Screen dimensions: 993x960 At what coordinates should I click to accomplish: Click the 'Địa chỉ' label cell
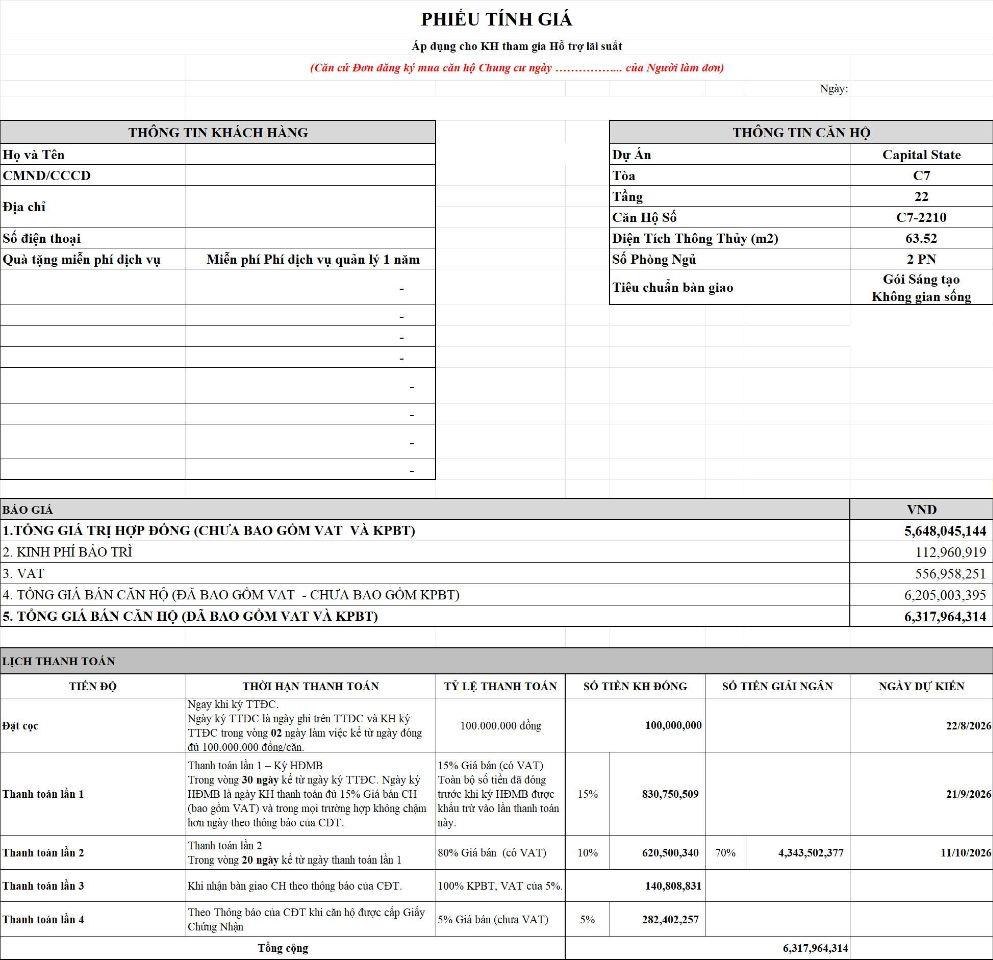(93, 206)
